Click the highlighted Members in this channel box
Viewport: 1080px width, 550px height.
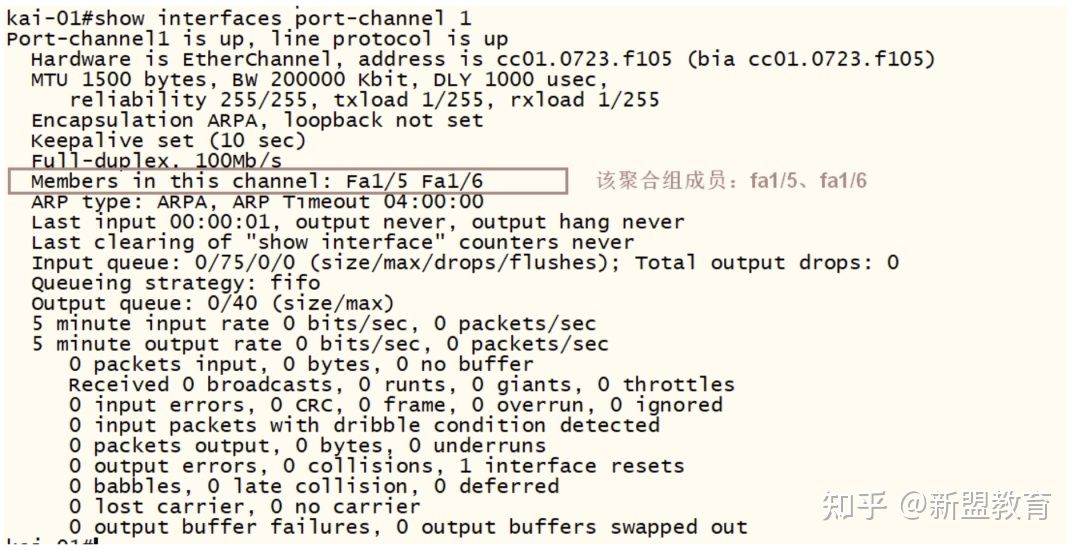pos(288,181)
